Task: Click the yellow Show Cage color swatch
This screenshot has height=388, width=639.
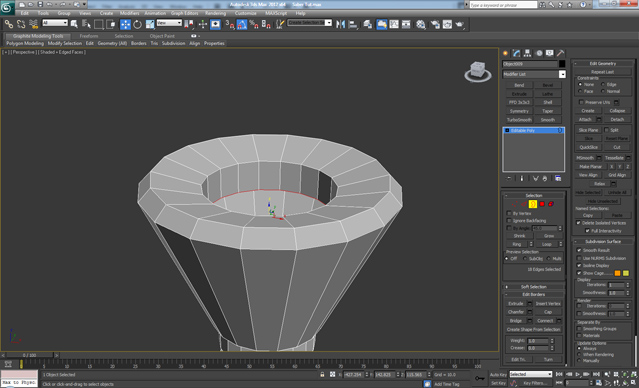Action: coord(626,273)
